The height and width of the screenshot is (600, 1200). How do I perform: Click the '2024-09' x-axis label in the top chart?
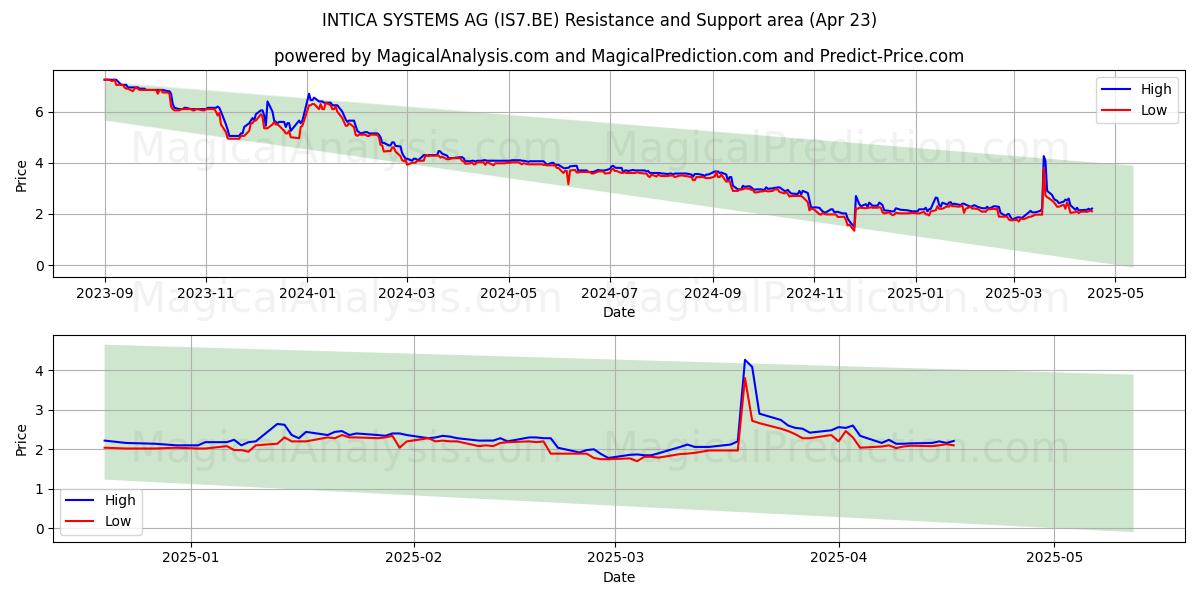point(712,293)
